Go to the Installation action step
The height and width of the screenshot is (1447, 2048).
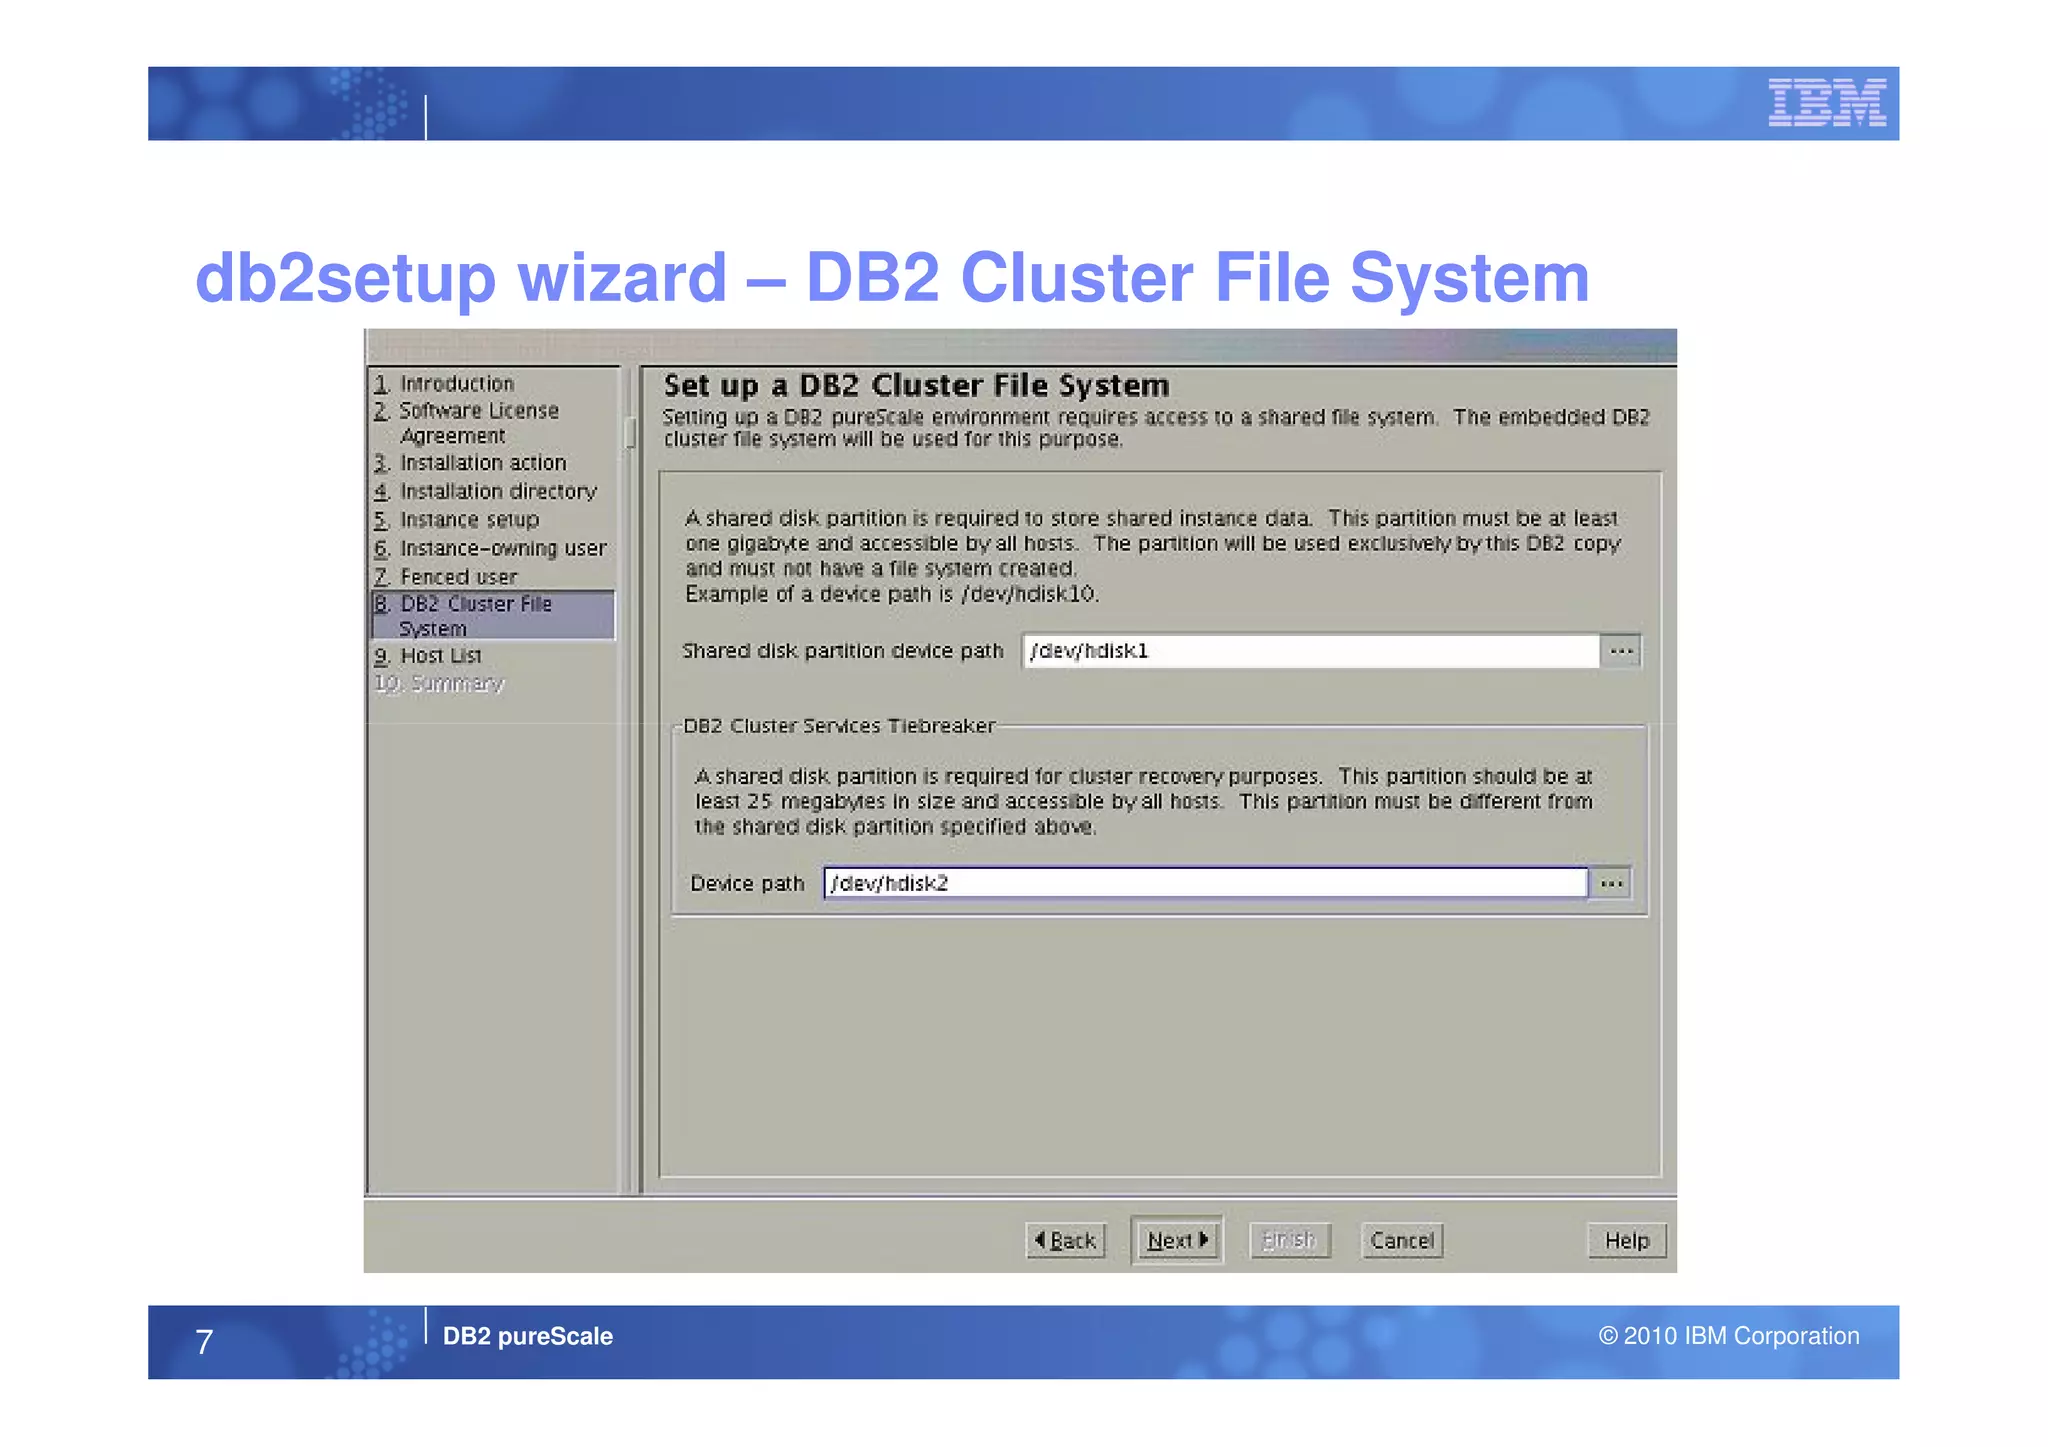tap(470, 463)
